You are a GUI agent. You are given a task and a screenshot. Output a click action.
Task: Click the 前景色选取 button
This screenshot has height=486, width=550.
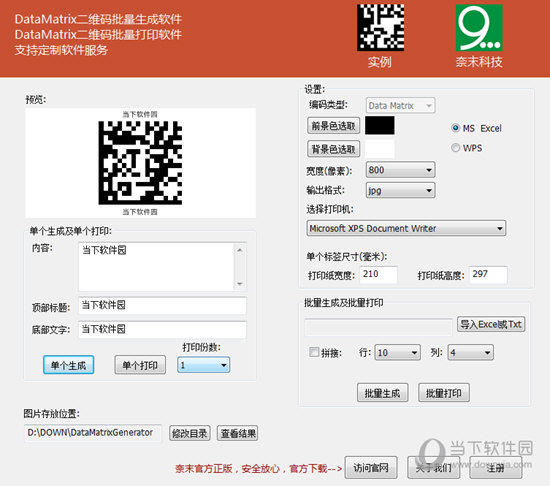point(334,126)
